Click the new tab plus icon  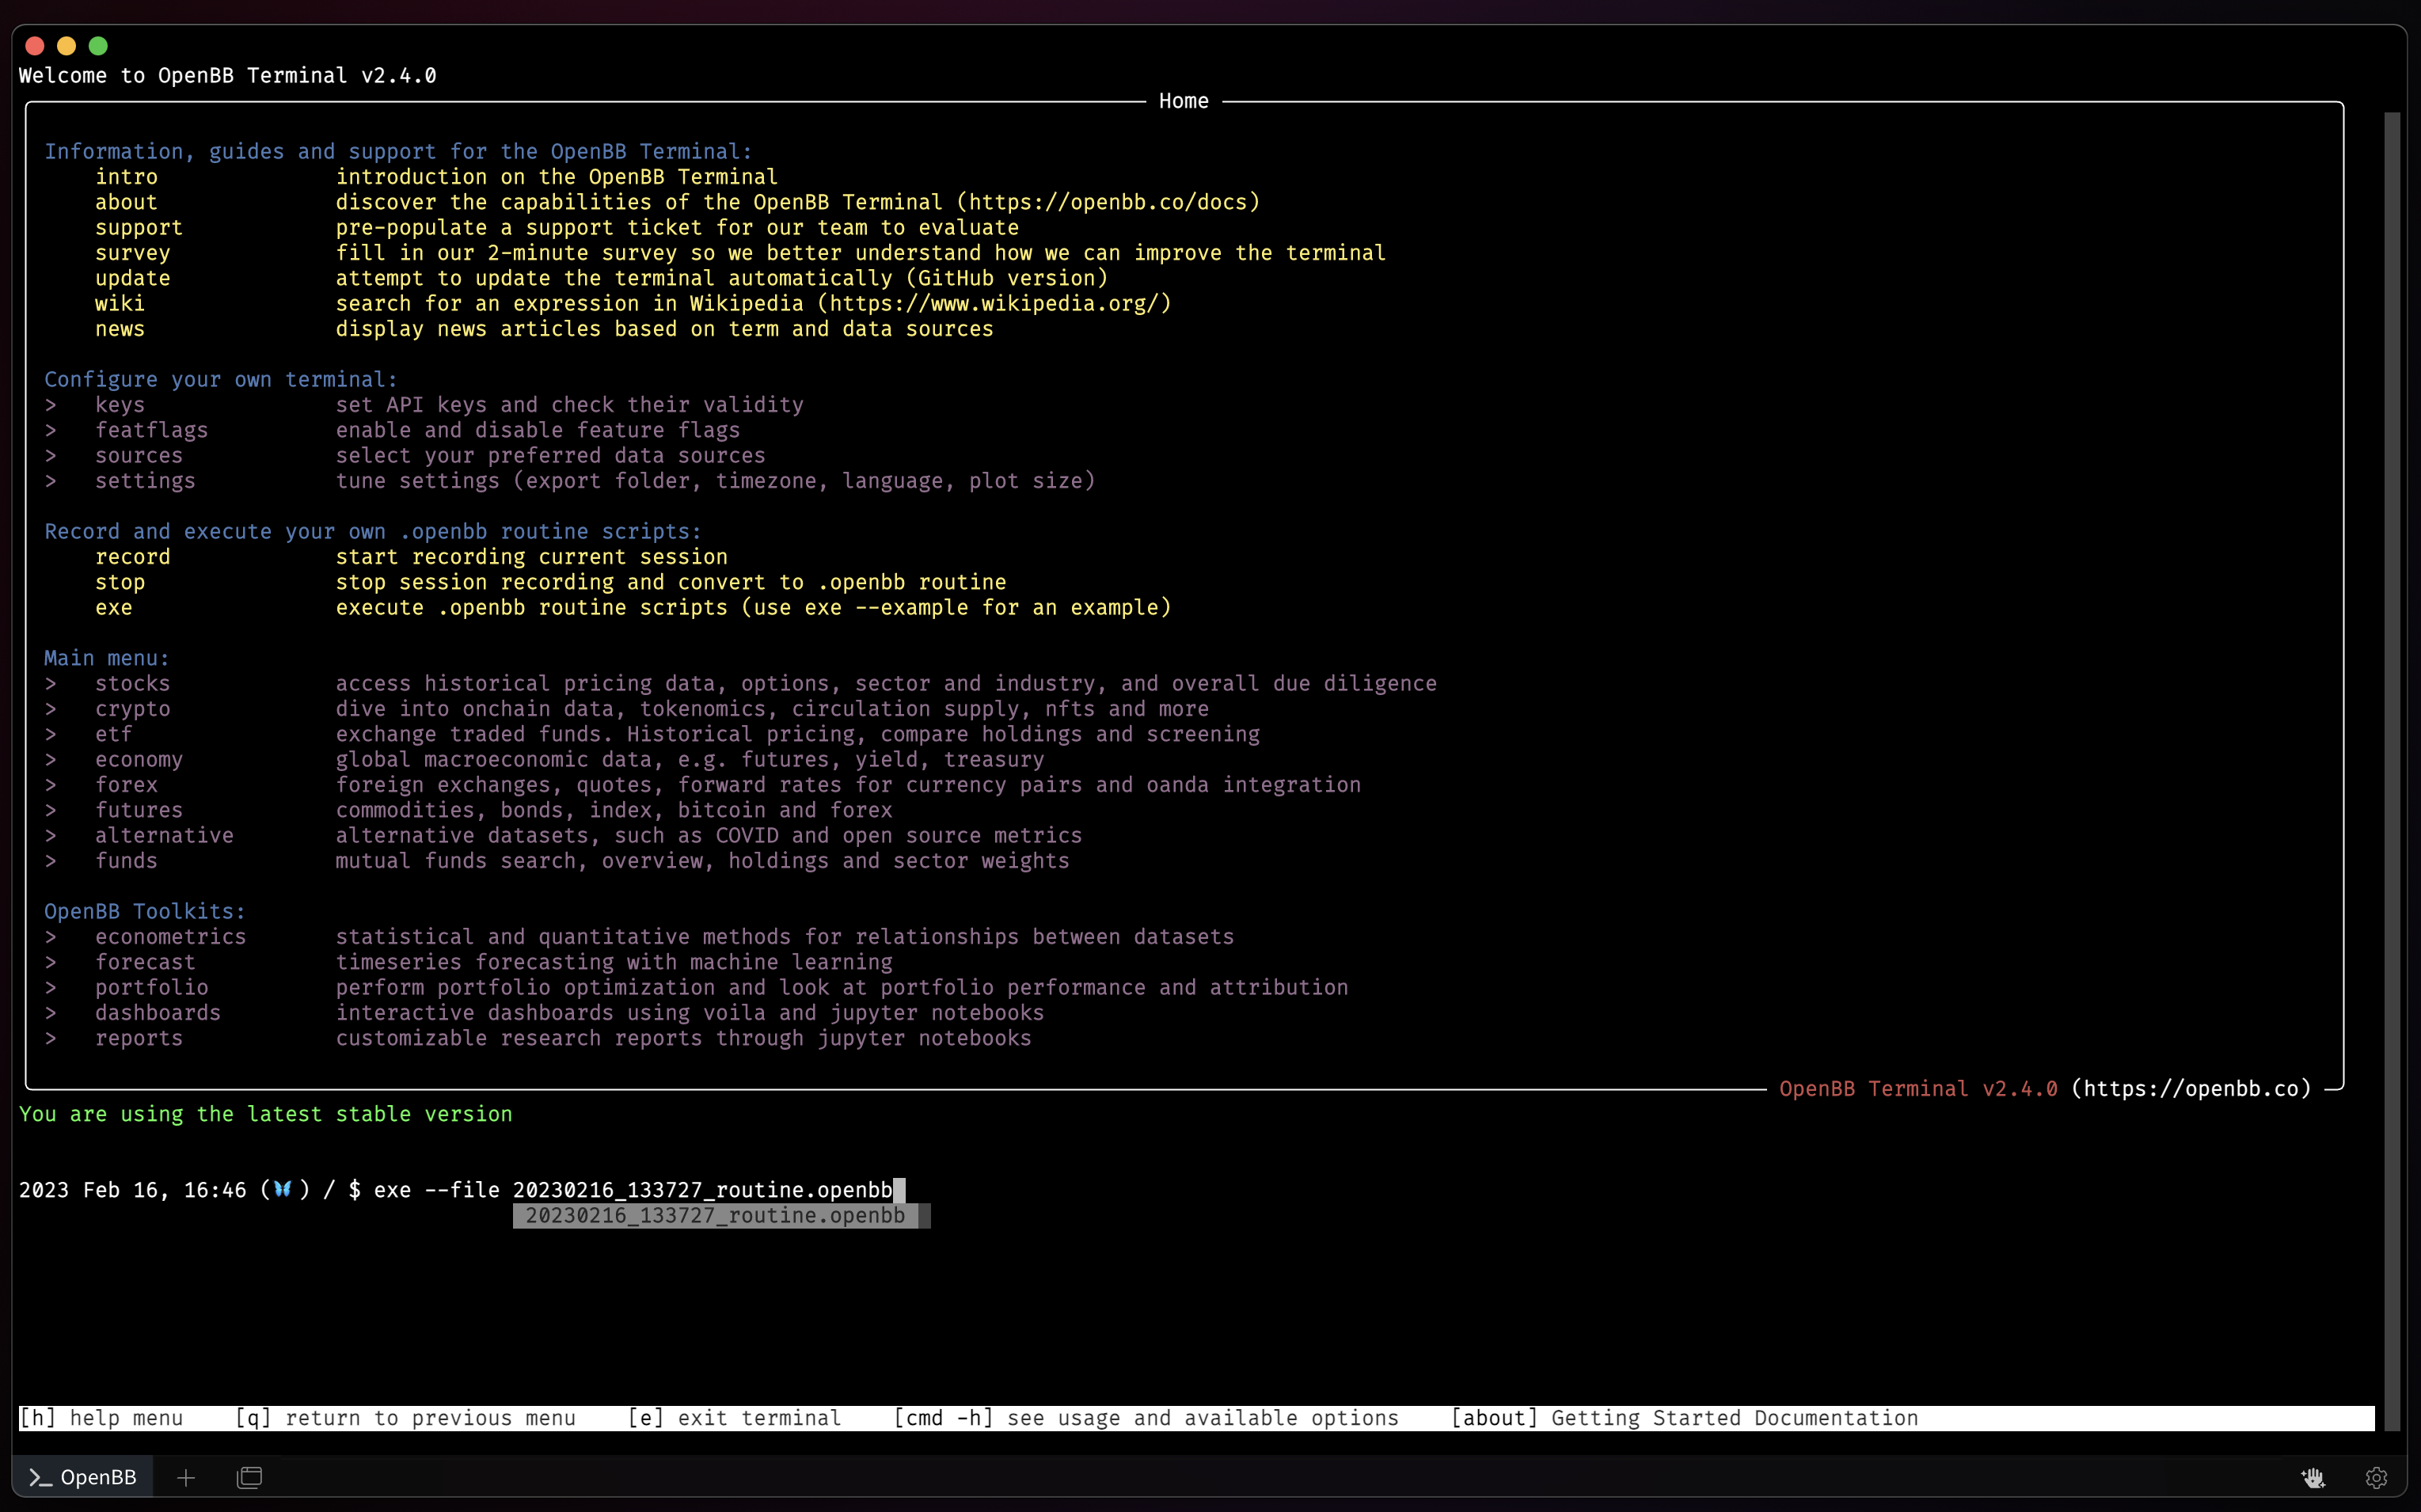click(x=186, y=1477)
